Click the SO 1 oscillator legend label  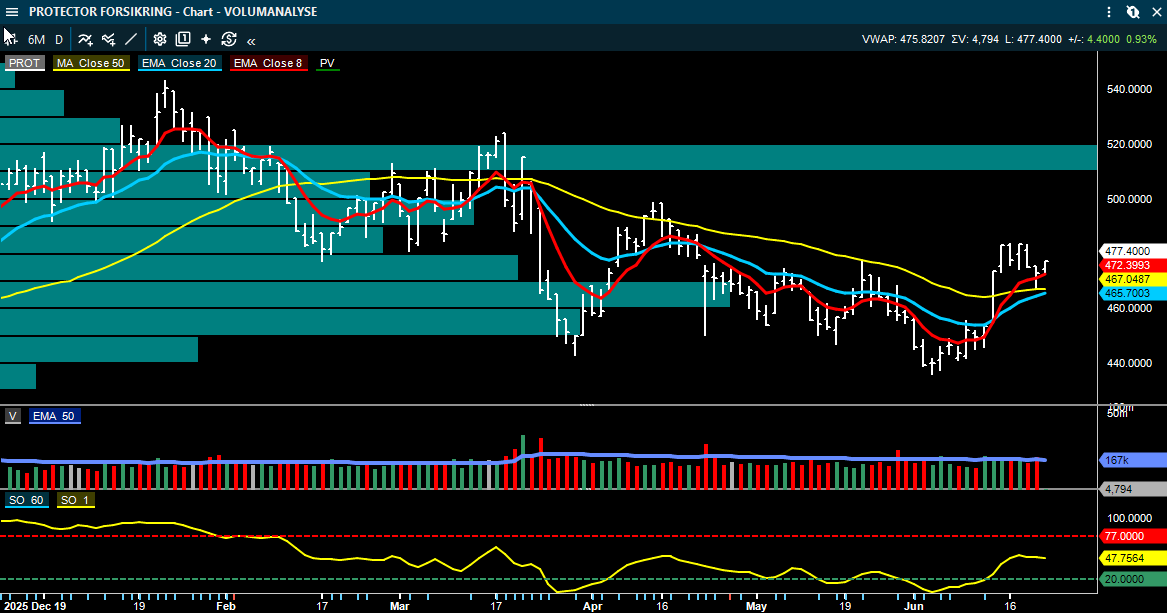(74, 500)
